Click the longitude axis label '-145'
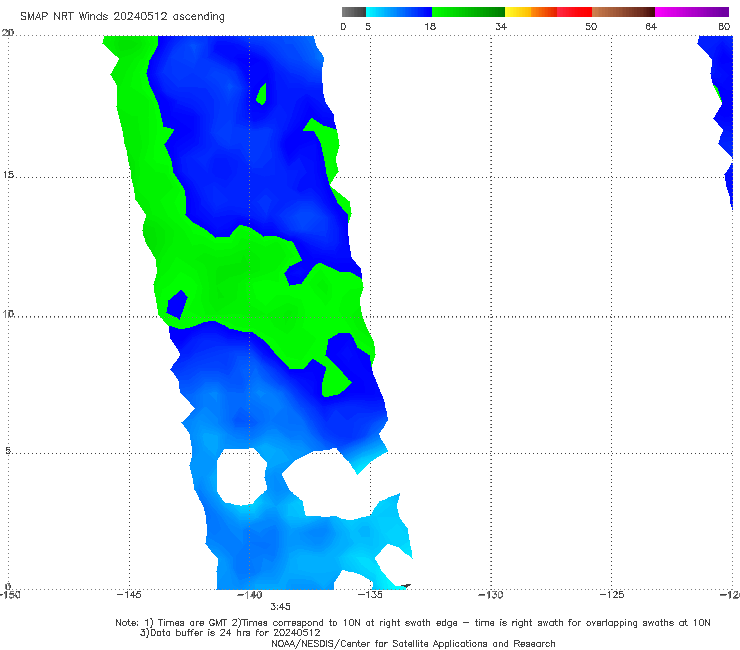Image resolution: width=740 pixels, height=650 pixels. pyautogui.click(x=129, y=595)
